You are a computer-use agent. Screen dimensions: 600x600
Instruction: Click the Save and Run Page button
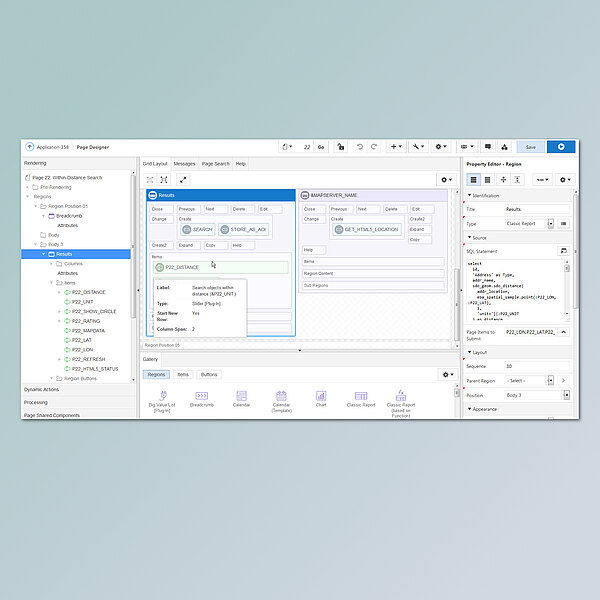(x=561, y=147)
